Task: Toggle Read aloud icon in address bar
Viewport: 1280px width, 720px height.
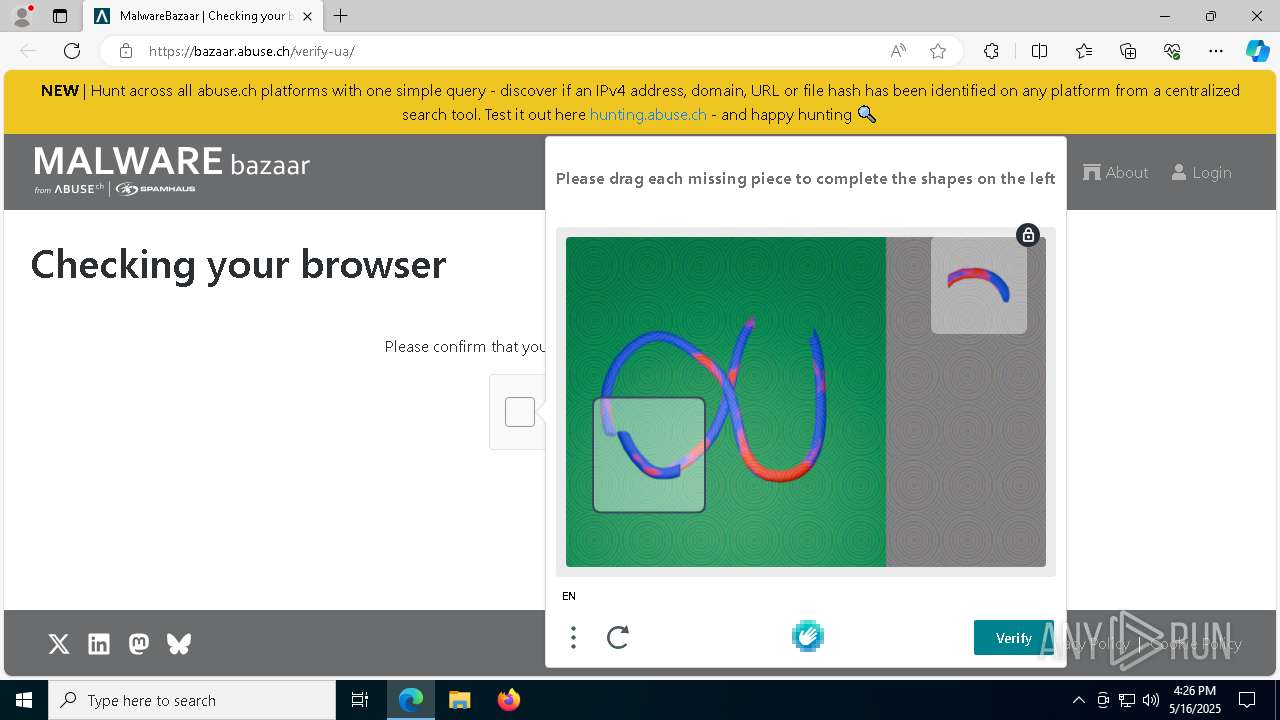Action: [898, 51]
